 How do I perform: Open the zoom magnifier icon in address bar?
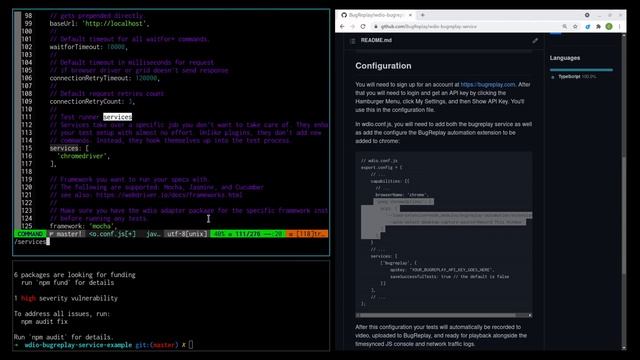click(564, 27)
